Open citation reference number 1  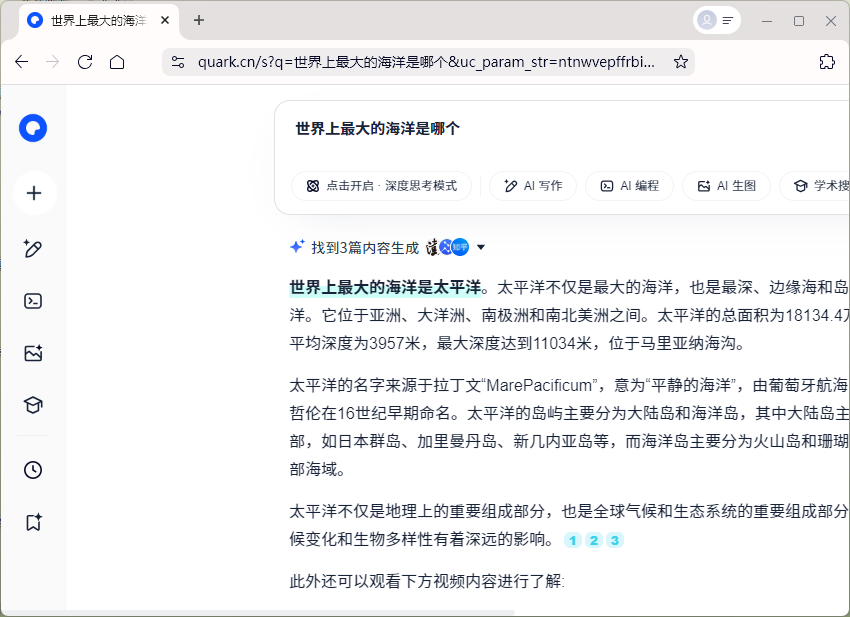tap(572, 541)
